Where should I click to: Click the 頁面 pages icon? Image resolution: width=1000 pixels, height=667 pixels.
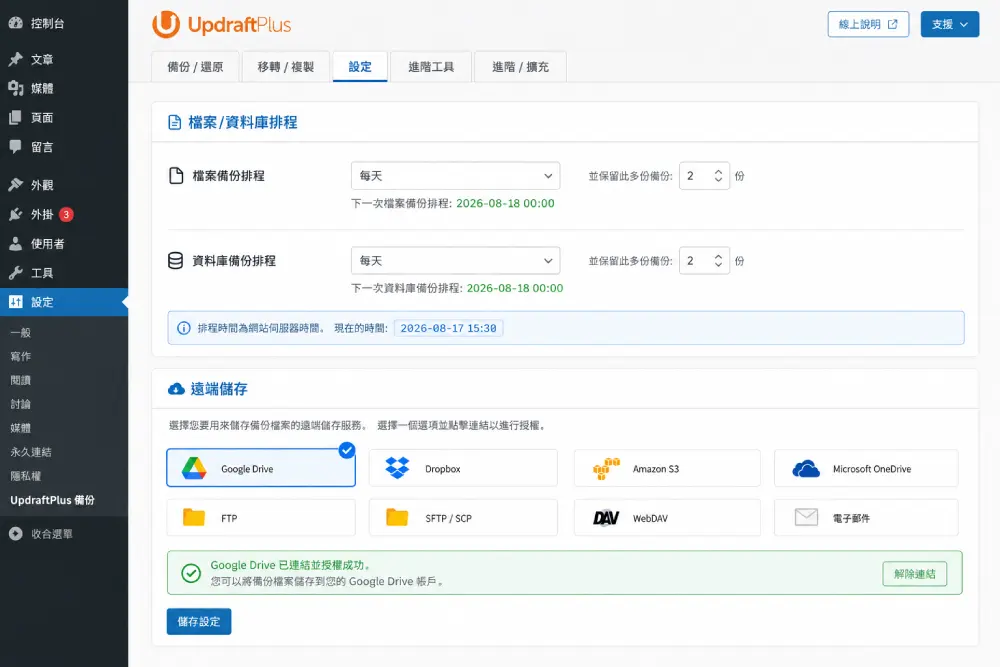click(16, 117)
